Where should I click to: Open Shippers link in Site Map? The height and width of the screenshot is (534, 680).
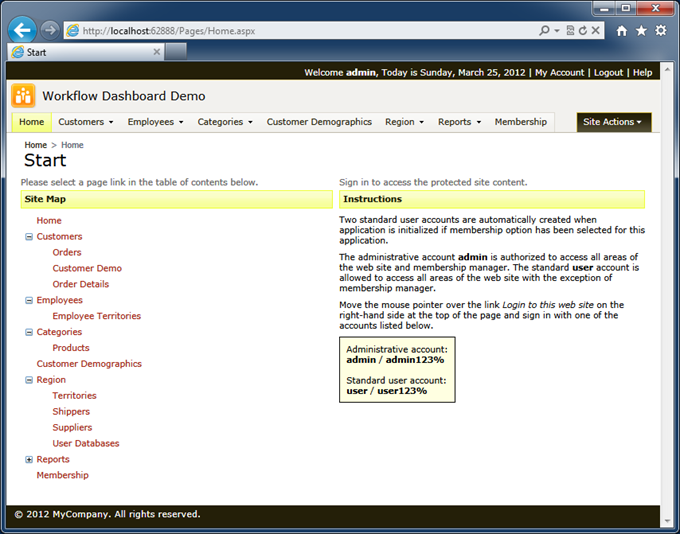[71, 411]
